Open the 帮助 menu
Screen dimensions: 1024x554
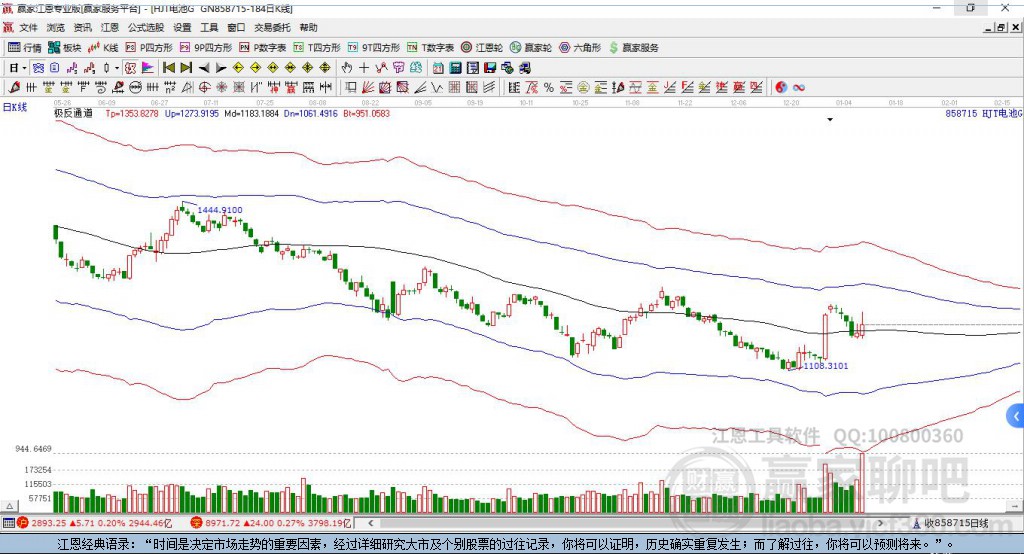pos(308,27)
